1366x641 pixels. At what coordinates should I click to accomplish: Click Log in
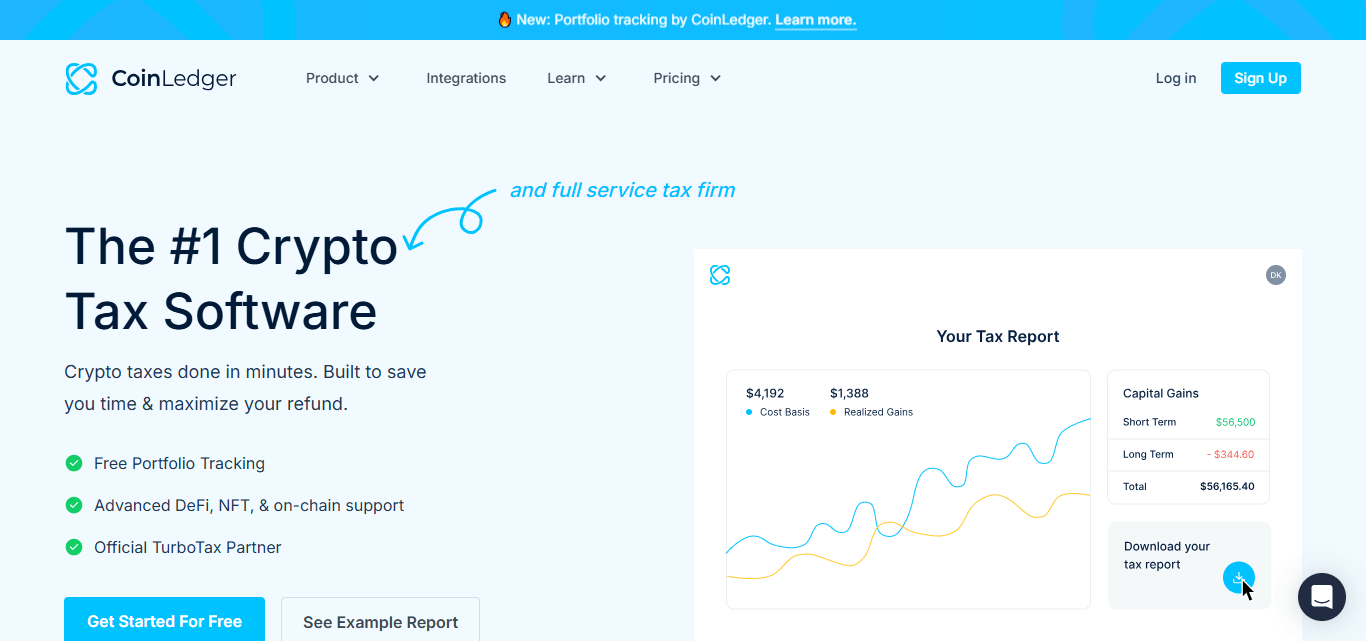(x=1176, y=78)
